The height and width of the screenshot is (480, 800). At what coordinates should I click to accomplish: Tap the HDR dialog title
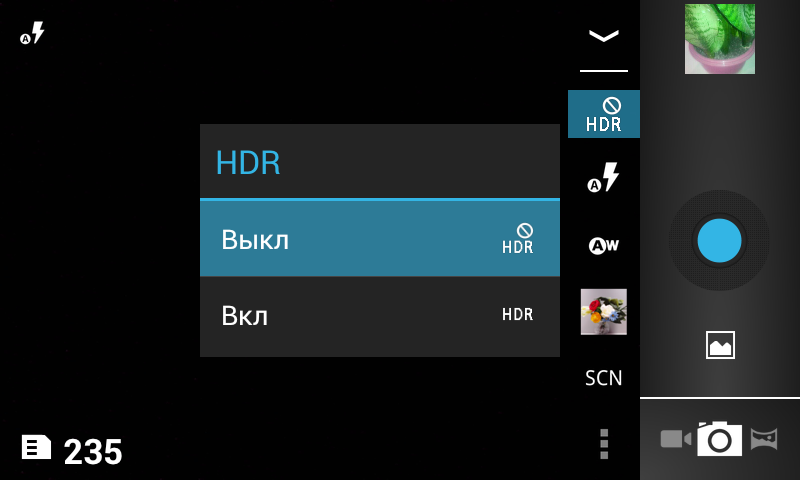(x=248, y=163)
